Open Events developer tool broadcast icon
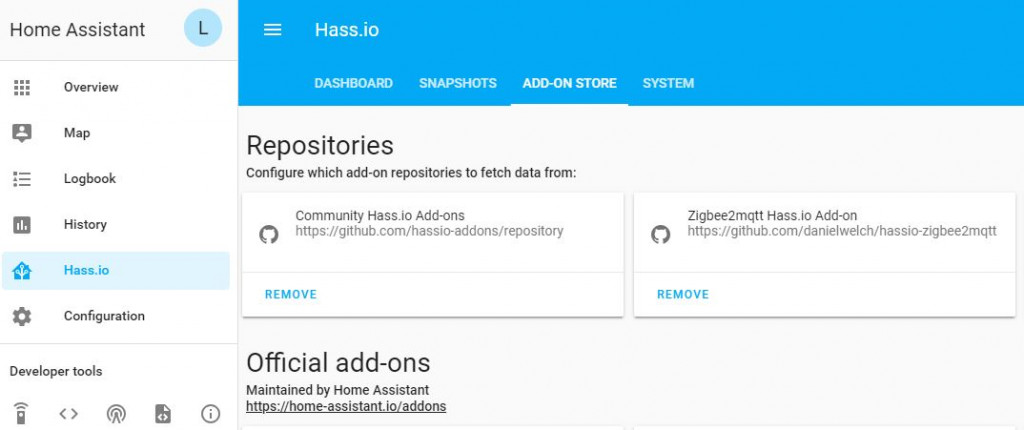Screen dimensions: 1024x430 (116, 413)
